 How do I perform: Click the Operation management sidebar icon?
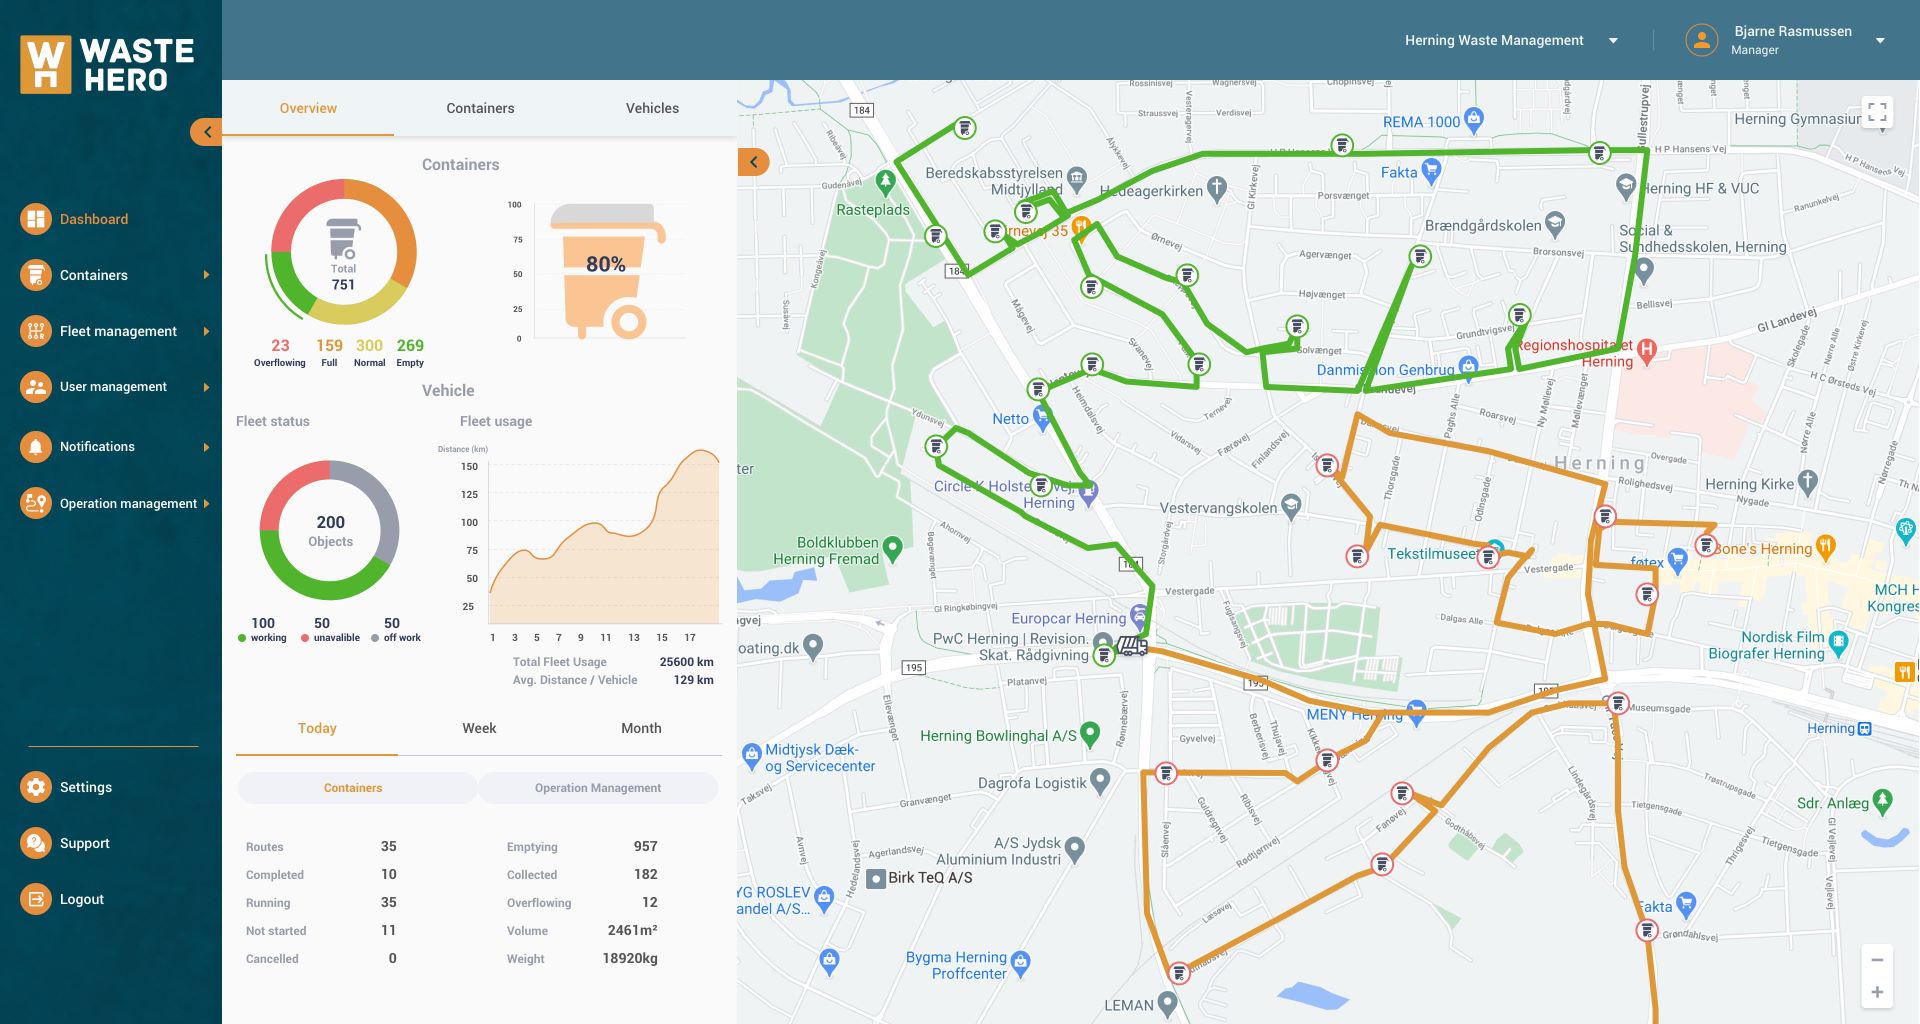[x=36, y=503]
